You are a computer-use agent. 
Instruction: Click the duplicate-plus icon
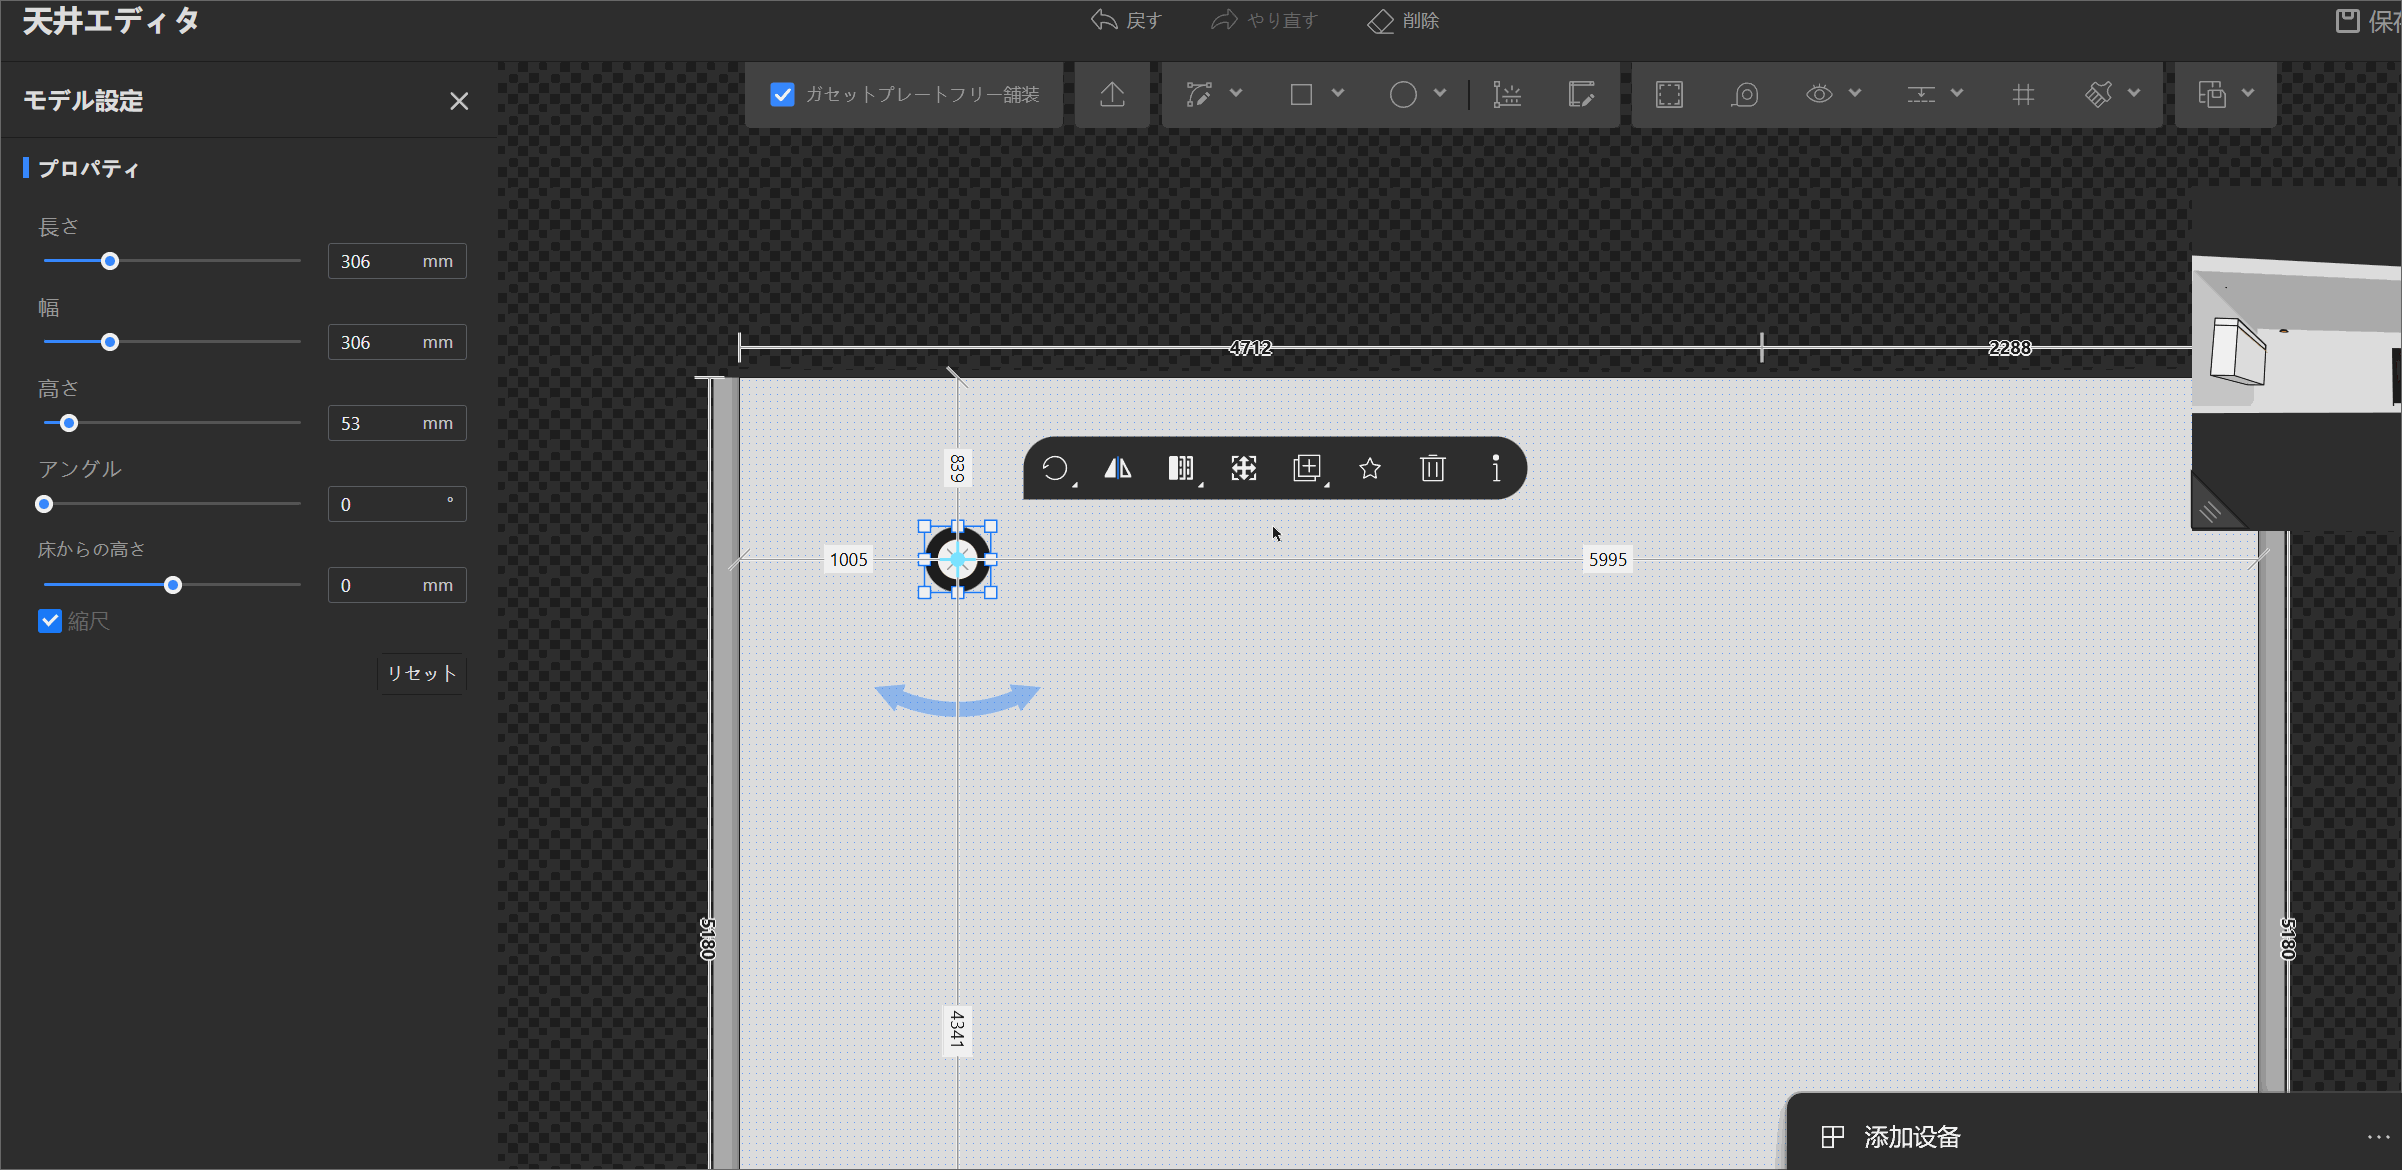[1307, 468]
